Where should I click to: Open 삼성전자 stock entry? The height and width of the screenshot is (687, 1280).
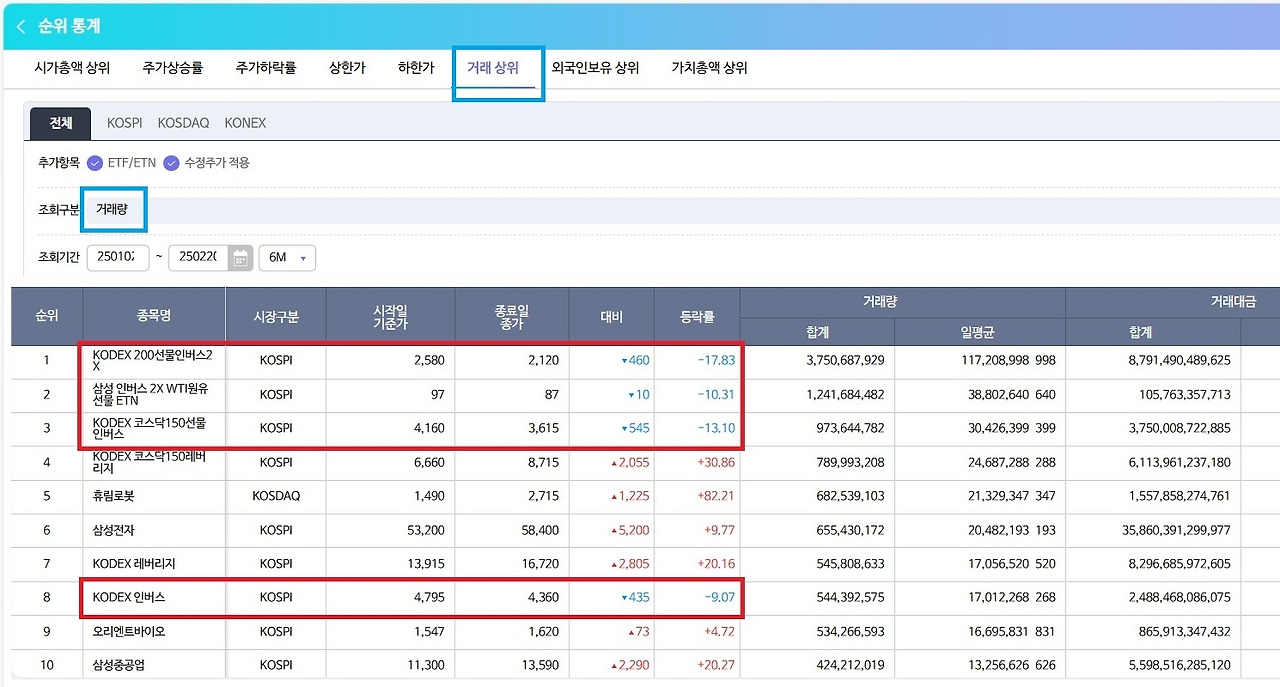[115, 530]
